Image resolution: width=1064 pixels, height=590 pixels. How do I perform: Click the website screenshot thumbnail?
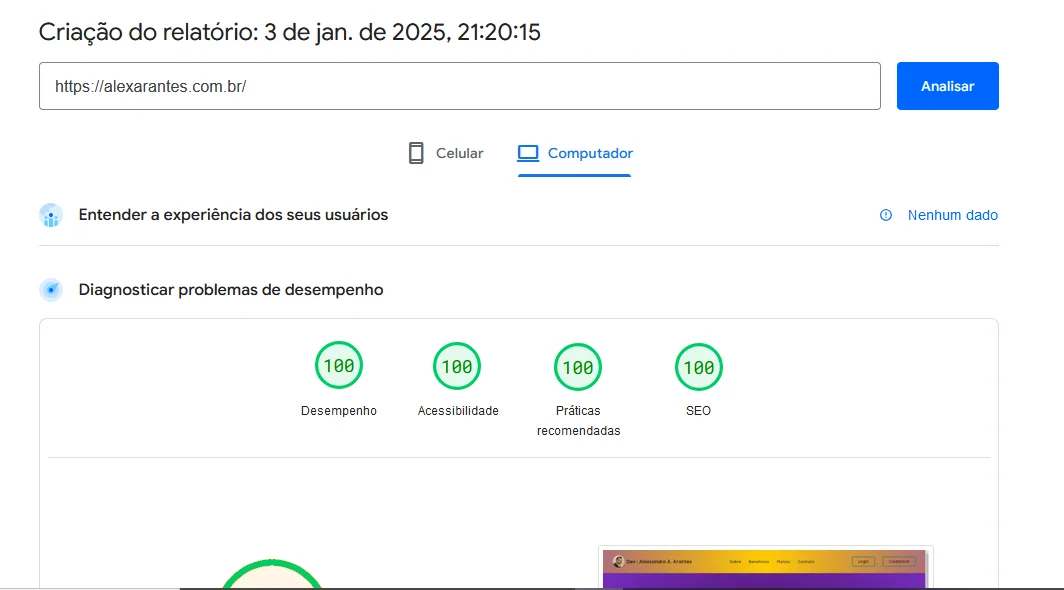(x=765, y=568)
